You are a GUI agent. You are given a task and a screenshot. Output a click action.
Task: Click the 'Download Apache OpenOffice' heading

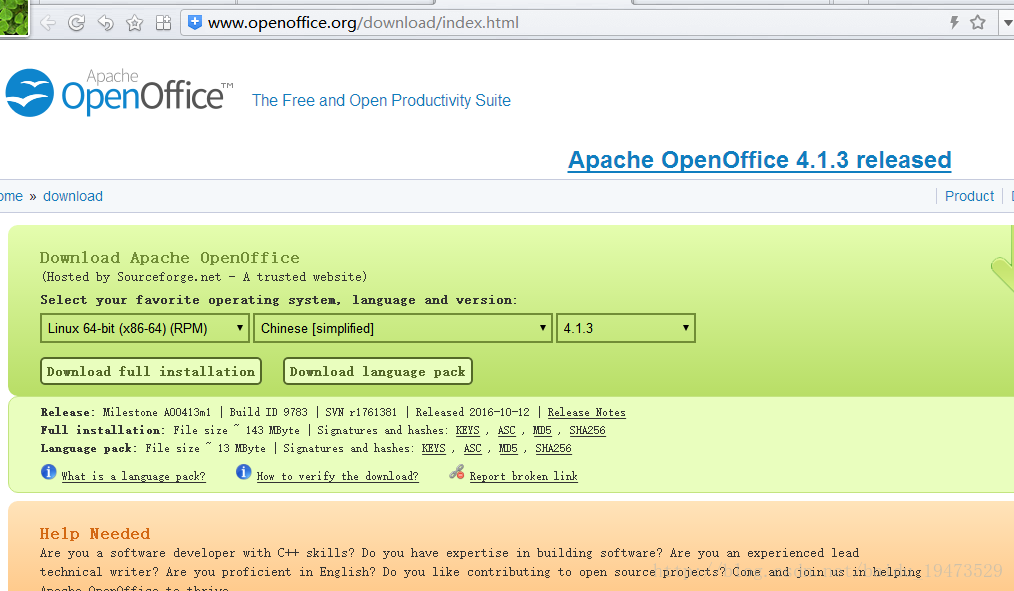pos(169,257)
